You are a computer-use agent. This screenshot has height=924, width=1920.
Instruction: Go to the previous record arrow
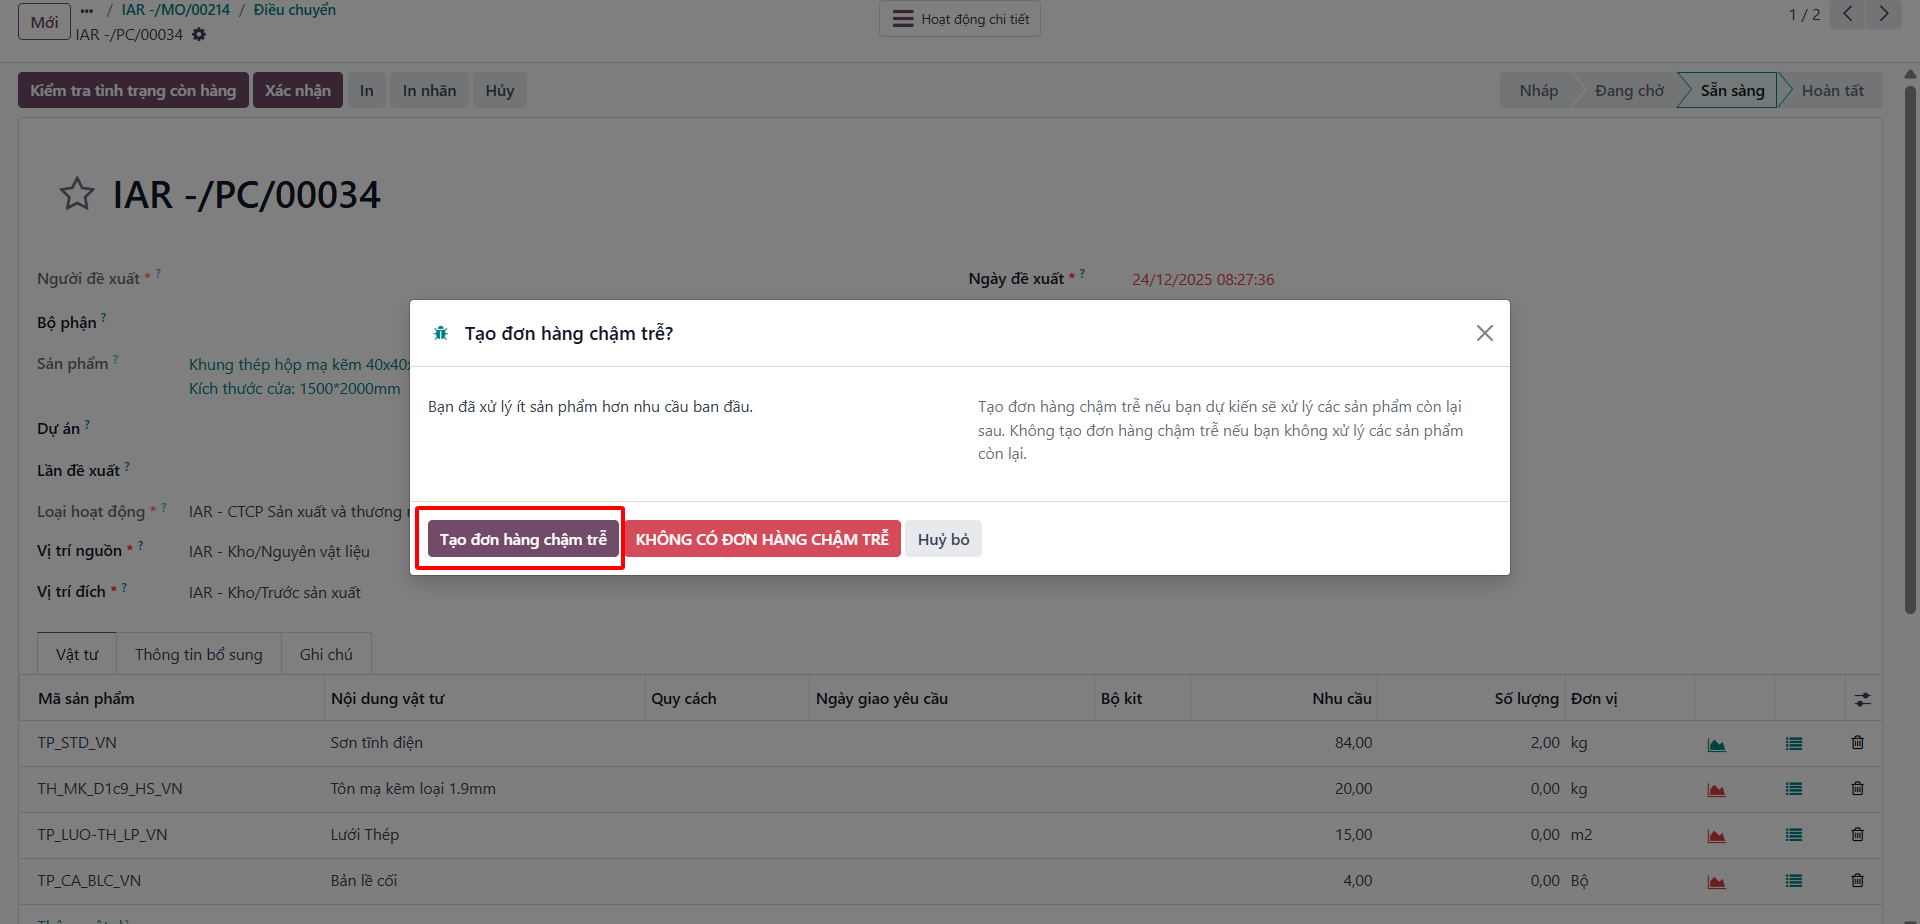coord(1847,14)
